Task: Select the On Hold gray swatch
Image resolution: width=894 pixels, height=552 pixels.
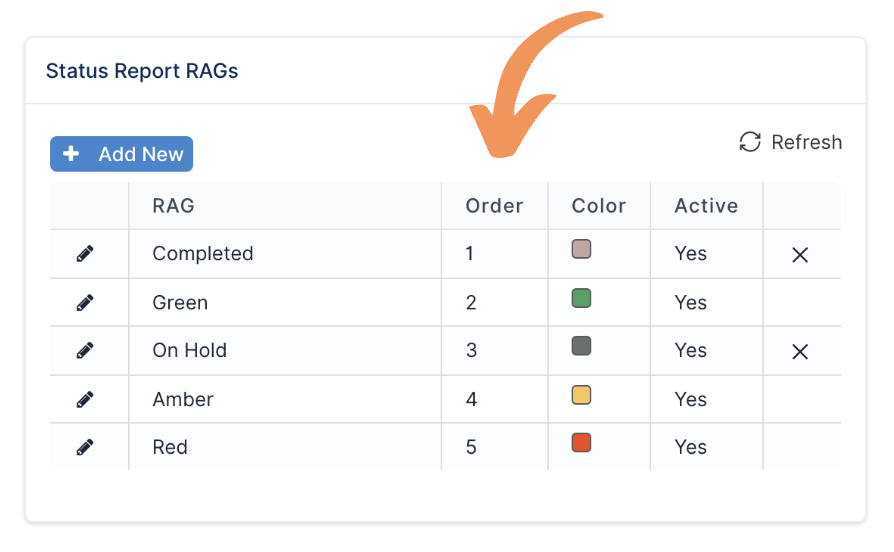Action: (x=581, y=346)
